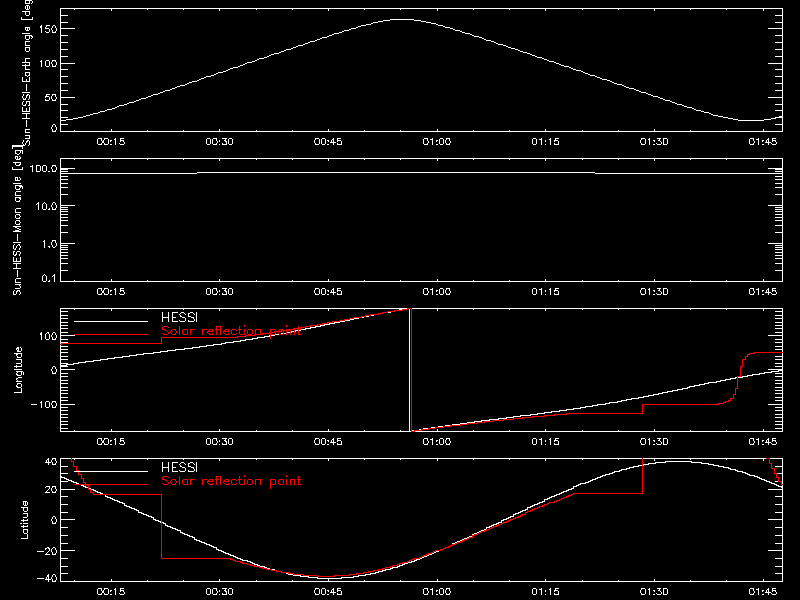Click 00:45 time label under Latitude plot
This screenshot has height=600, width=800.
pyautogui.click(x=328, y=592)
